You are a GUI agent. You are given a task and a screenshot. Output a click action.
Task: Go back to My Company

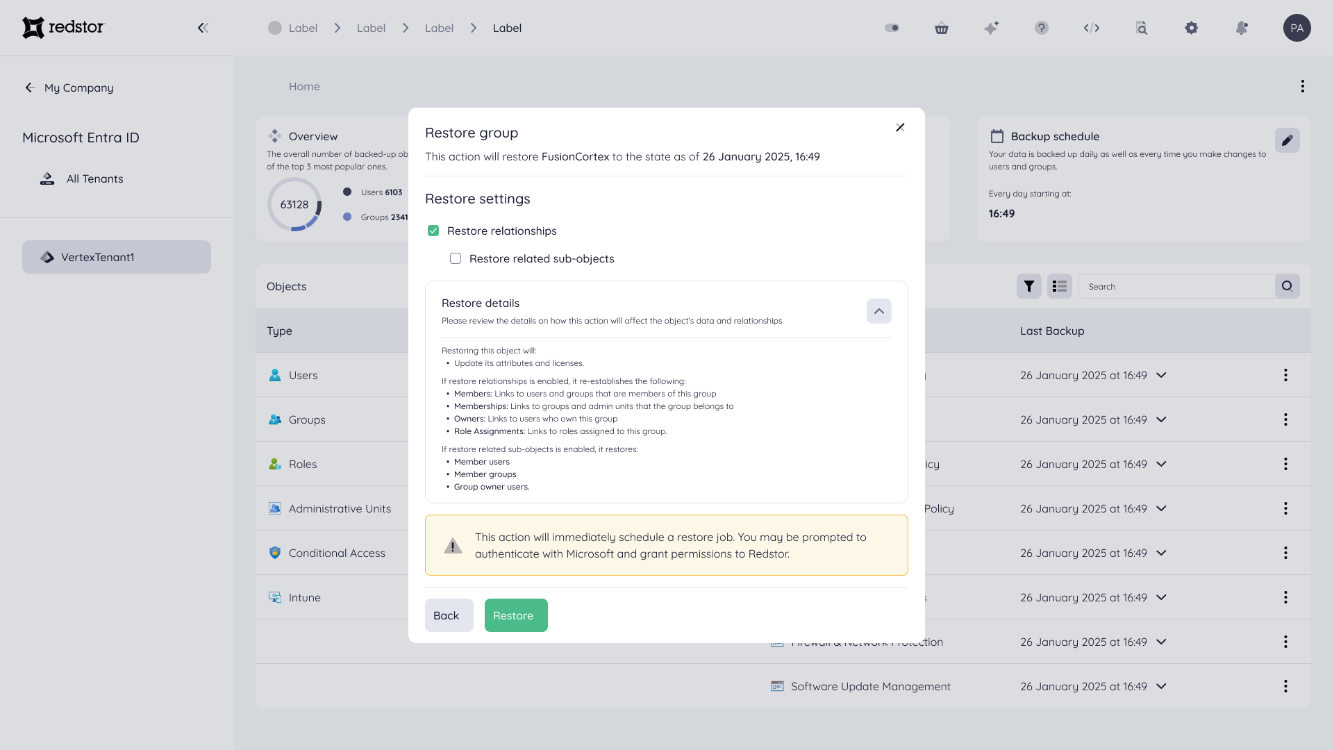tap(68, 88)
